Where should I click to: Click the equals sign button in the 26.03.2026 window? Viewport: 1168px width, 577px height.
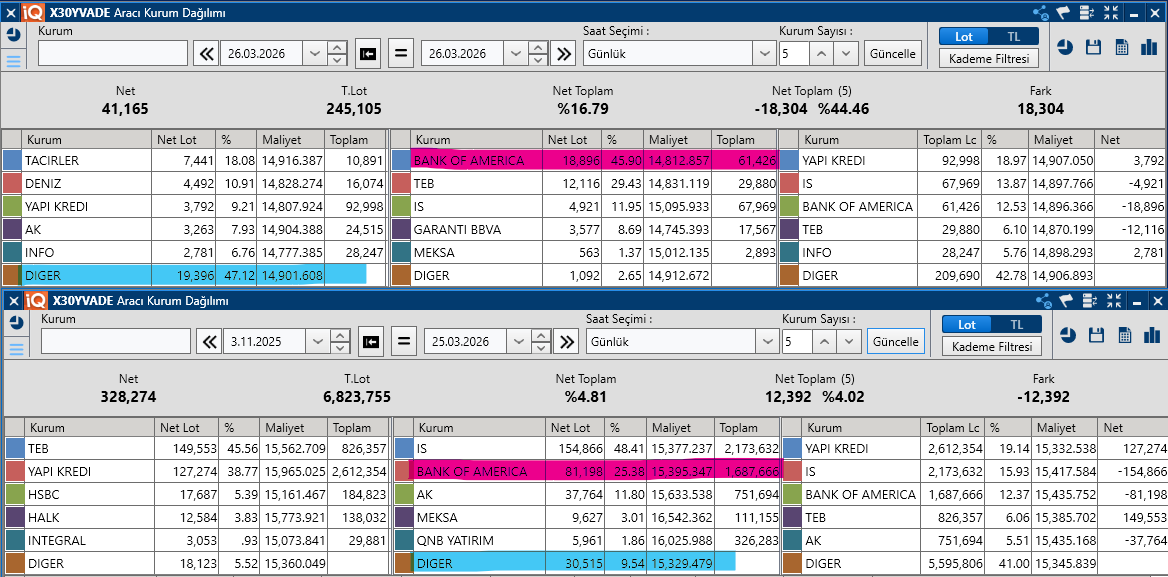pos(401,54)
